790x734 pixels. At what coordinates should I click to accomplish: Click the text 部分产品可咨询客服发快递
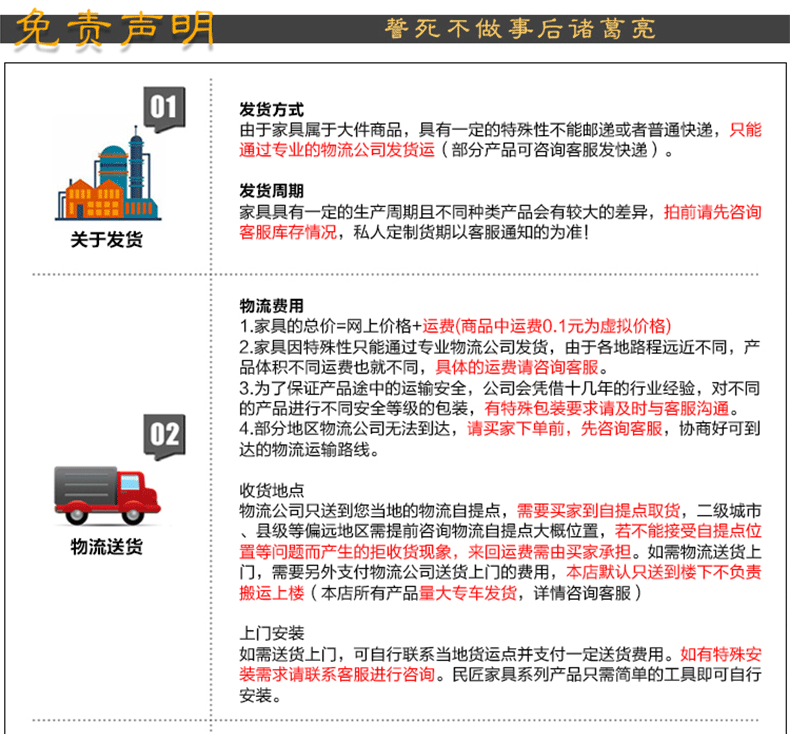pyautogui.click(x=550, y=150)
